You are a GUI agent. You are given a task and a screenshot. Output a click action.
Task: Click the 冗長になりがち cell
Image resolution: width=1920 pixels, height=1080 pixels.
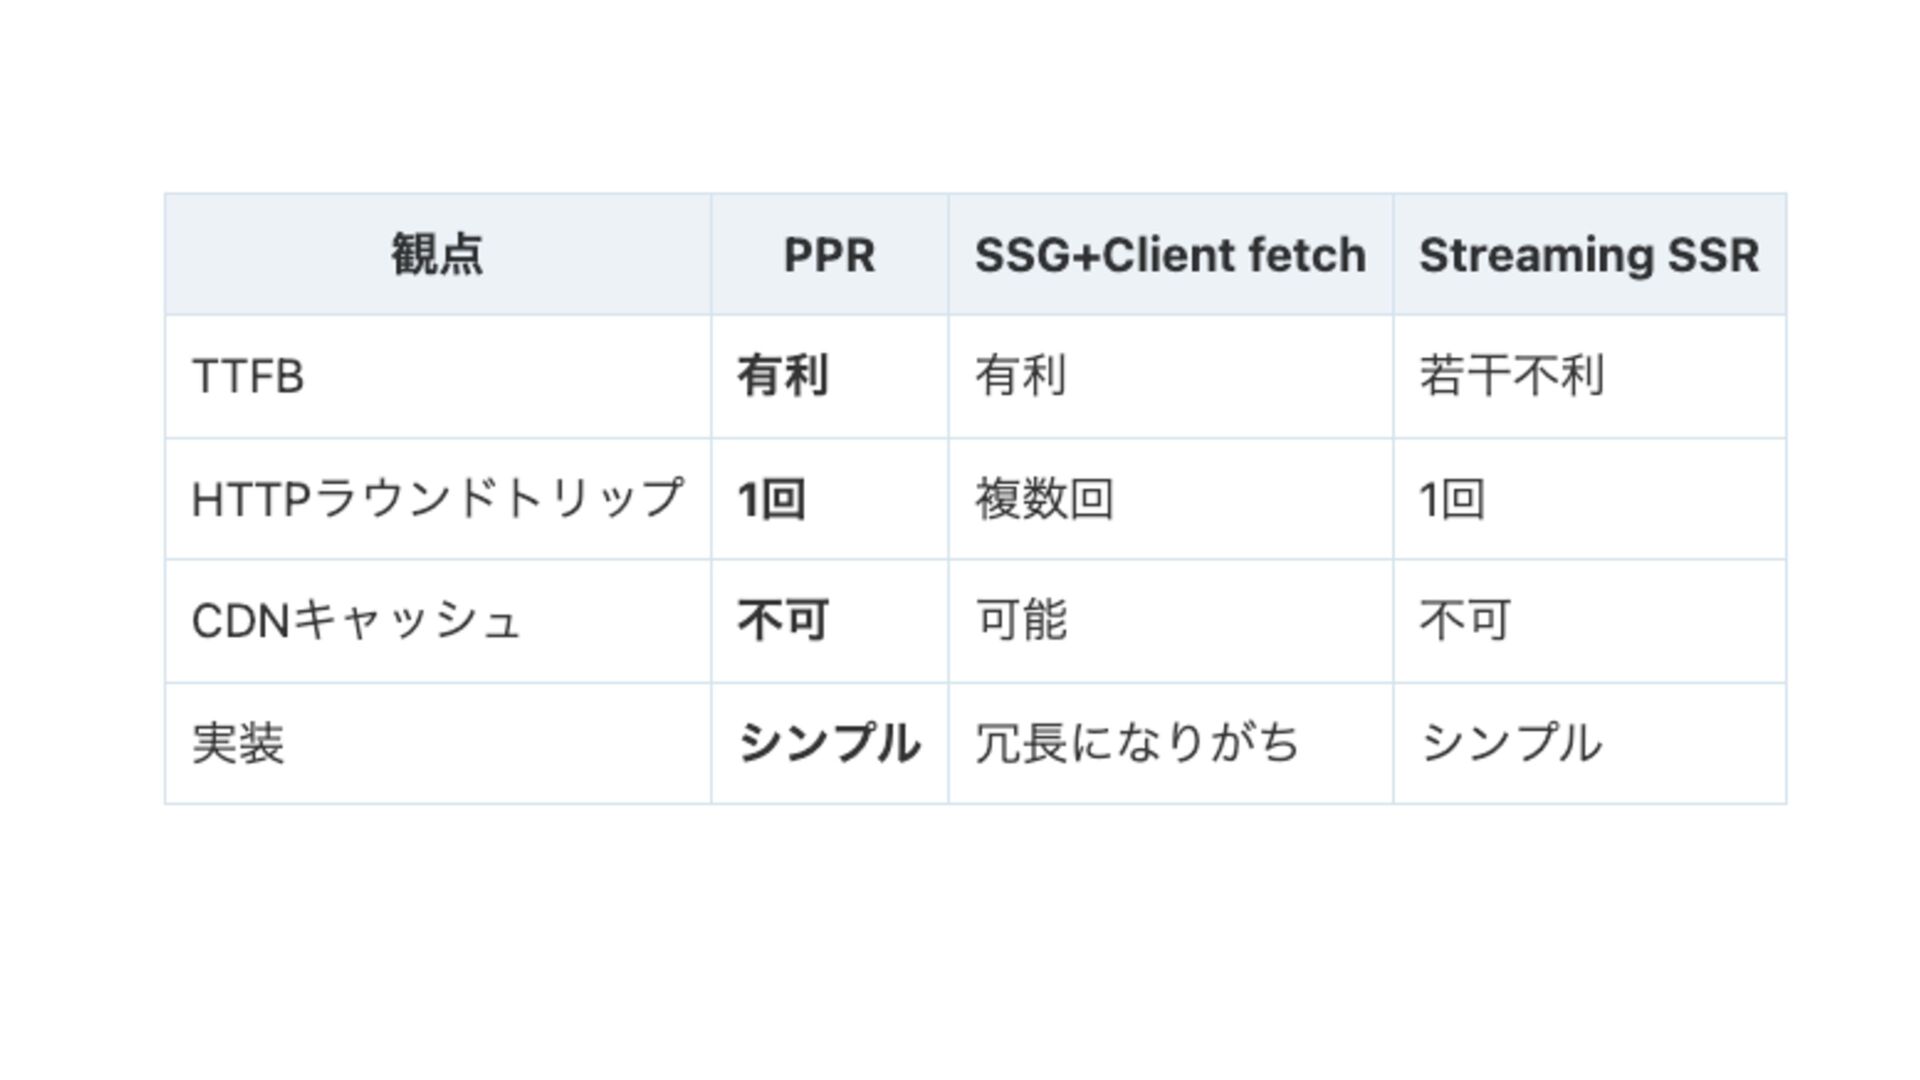tap(1137, 744)
